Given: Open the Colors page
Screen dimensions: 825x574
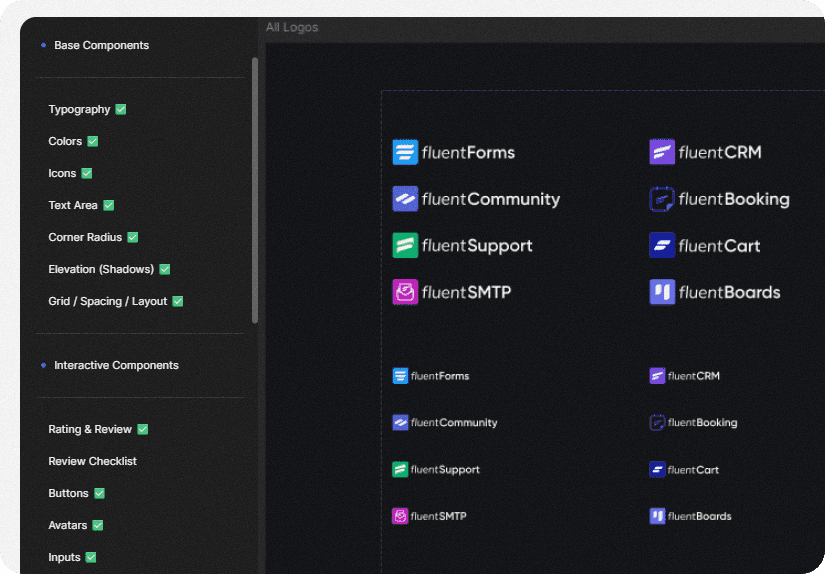Looking at the screenshot, I should pos(65,142).
